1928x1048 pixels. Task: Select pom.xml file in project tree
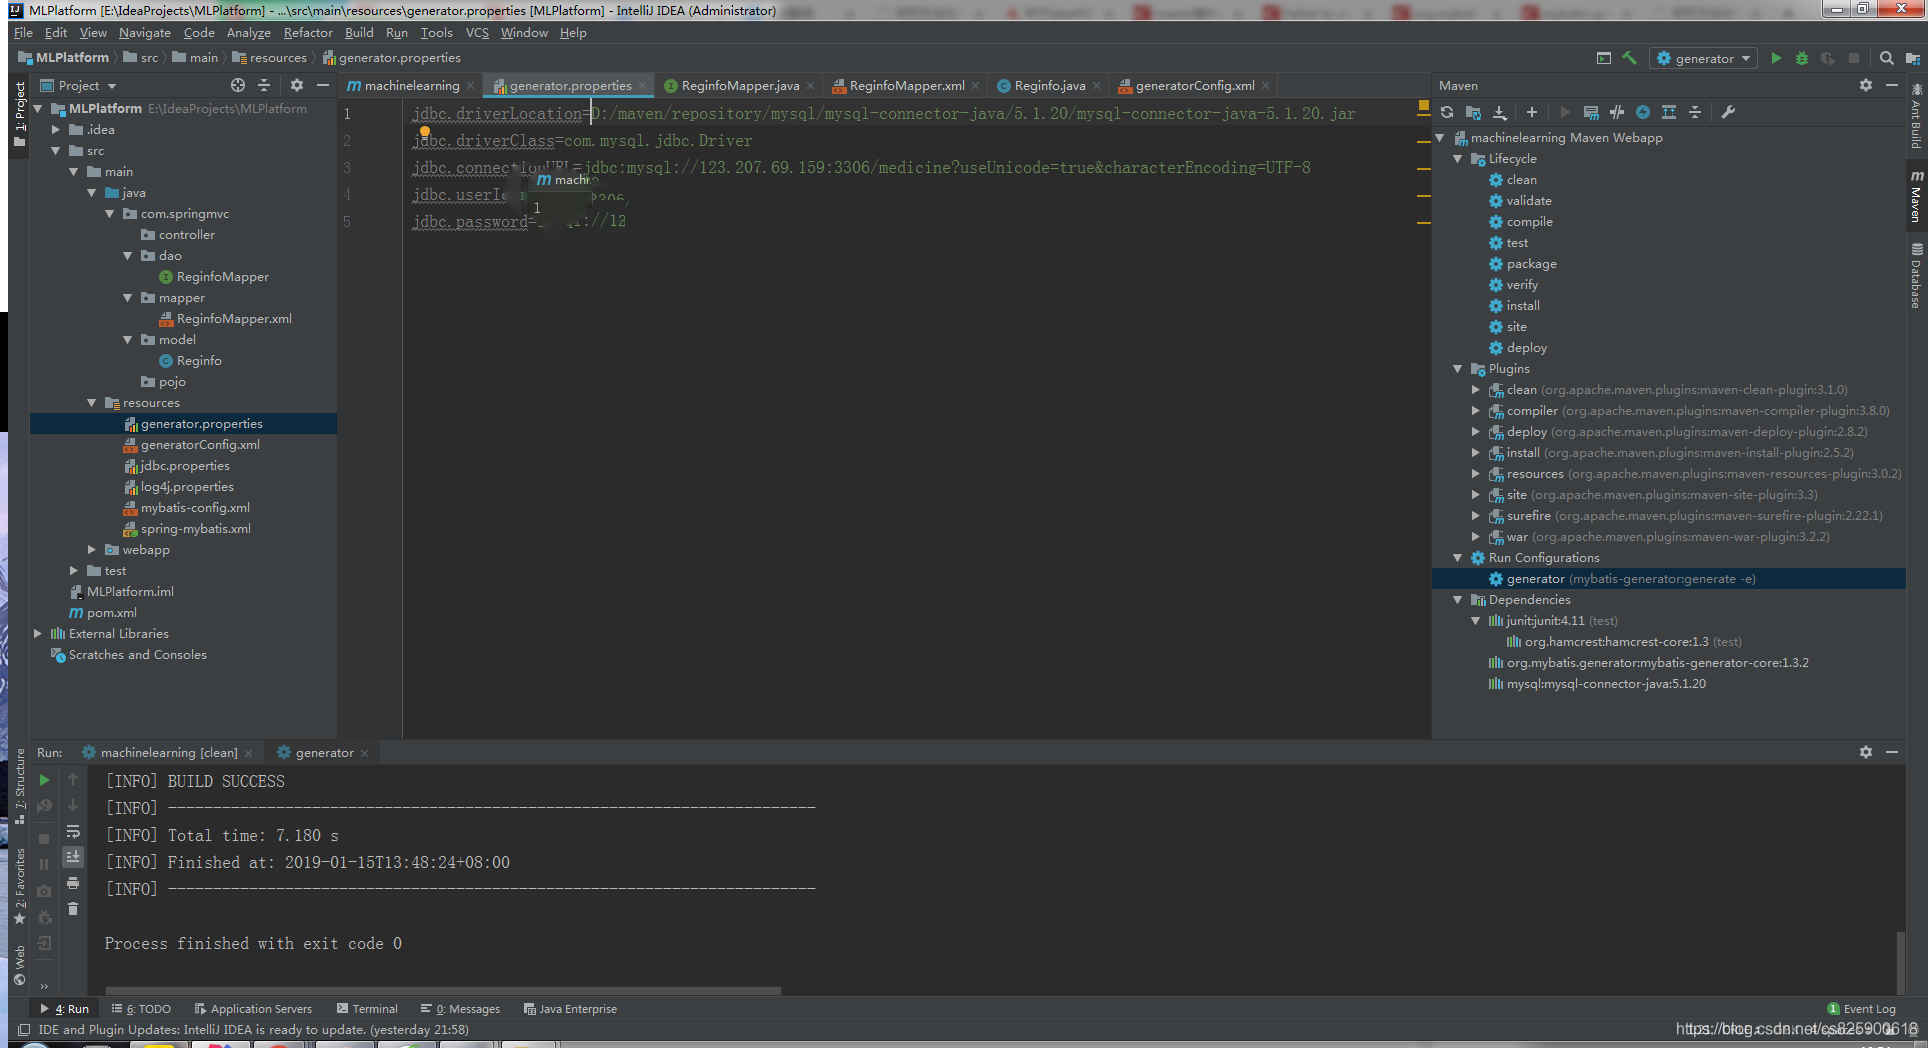[x=111, y=613]
